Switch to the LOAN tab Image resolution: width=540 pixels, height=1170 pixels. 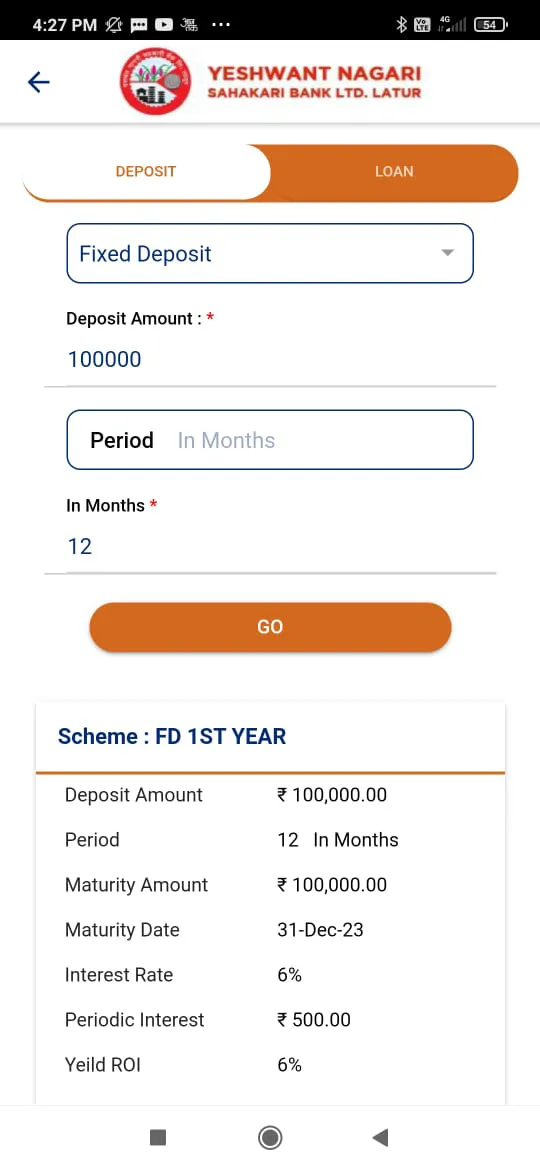click(394, 172)
